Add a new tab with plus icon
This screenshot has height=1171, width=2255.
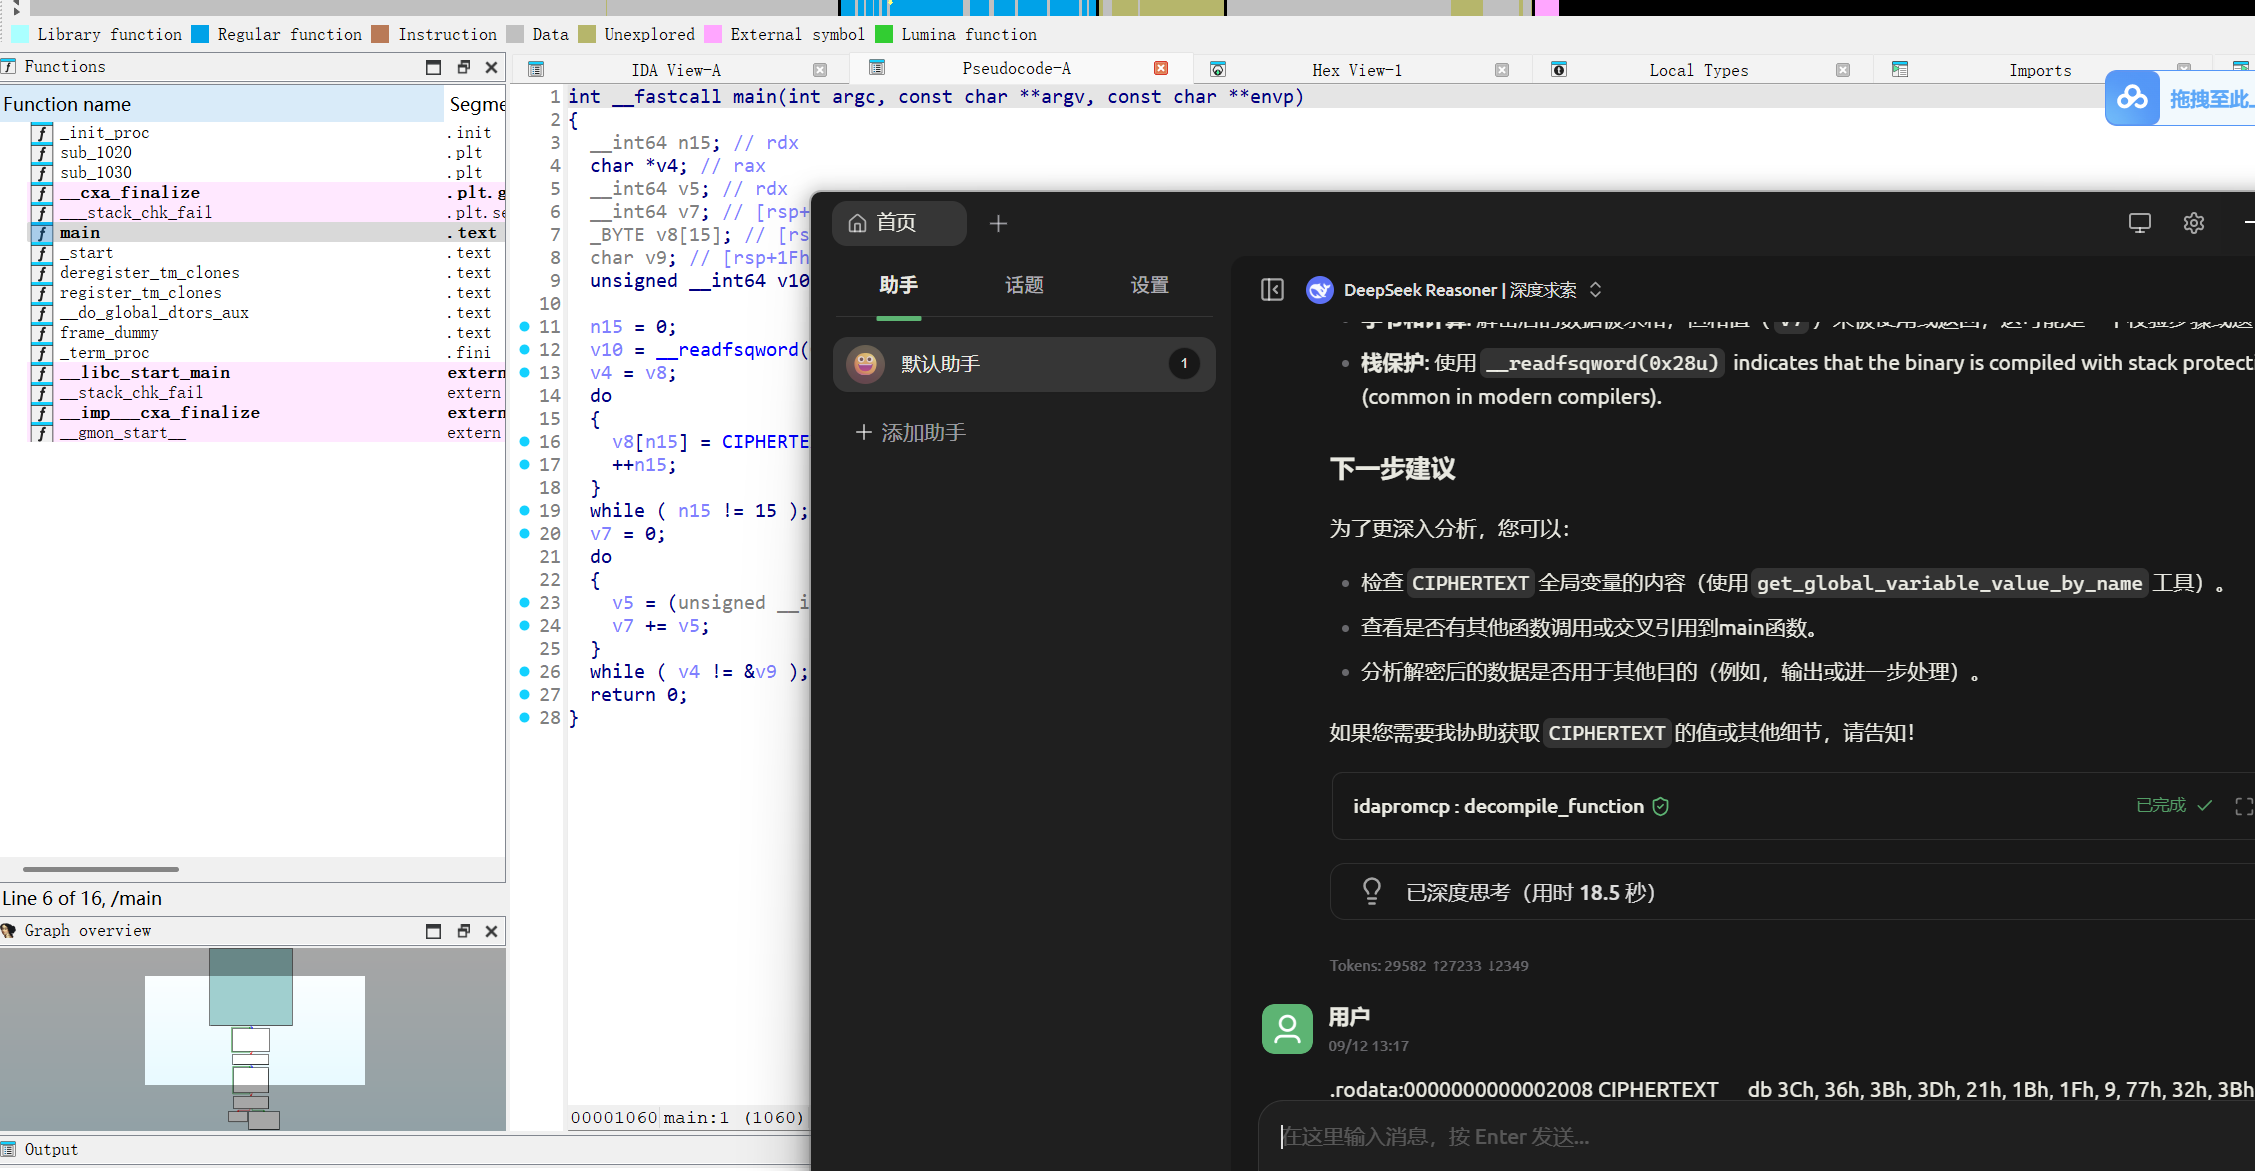(x=998, y=223)
